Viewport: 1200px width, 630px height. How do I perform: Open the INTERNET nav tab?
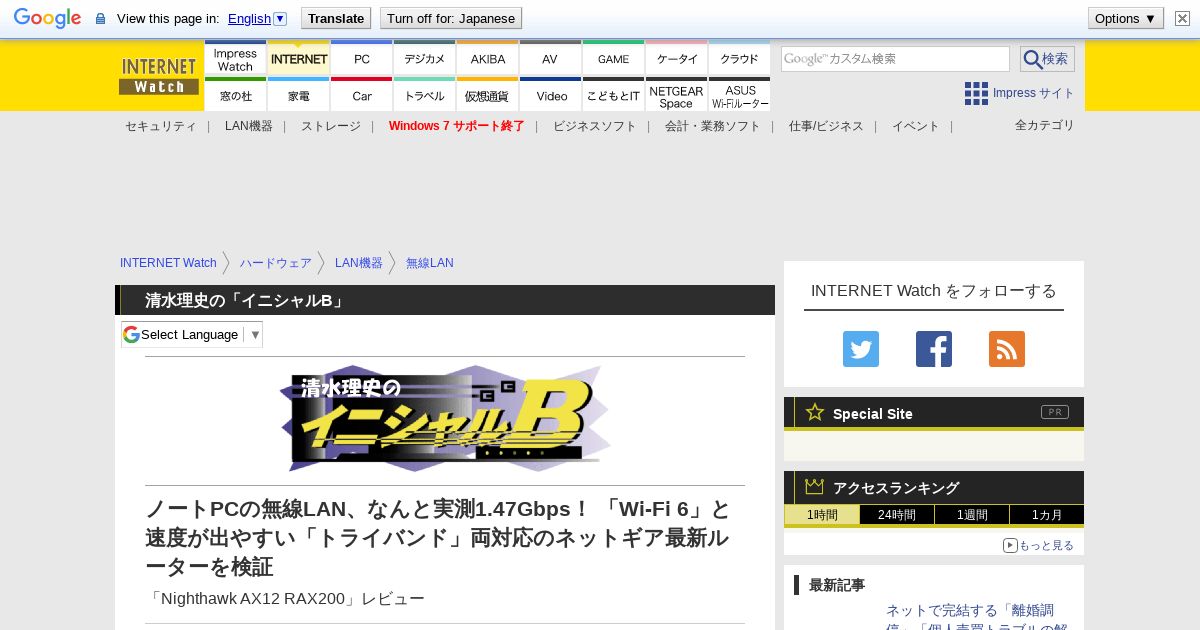click(x=299, y=59)
